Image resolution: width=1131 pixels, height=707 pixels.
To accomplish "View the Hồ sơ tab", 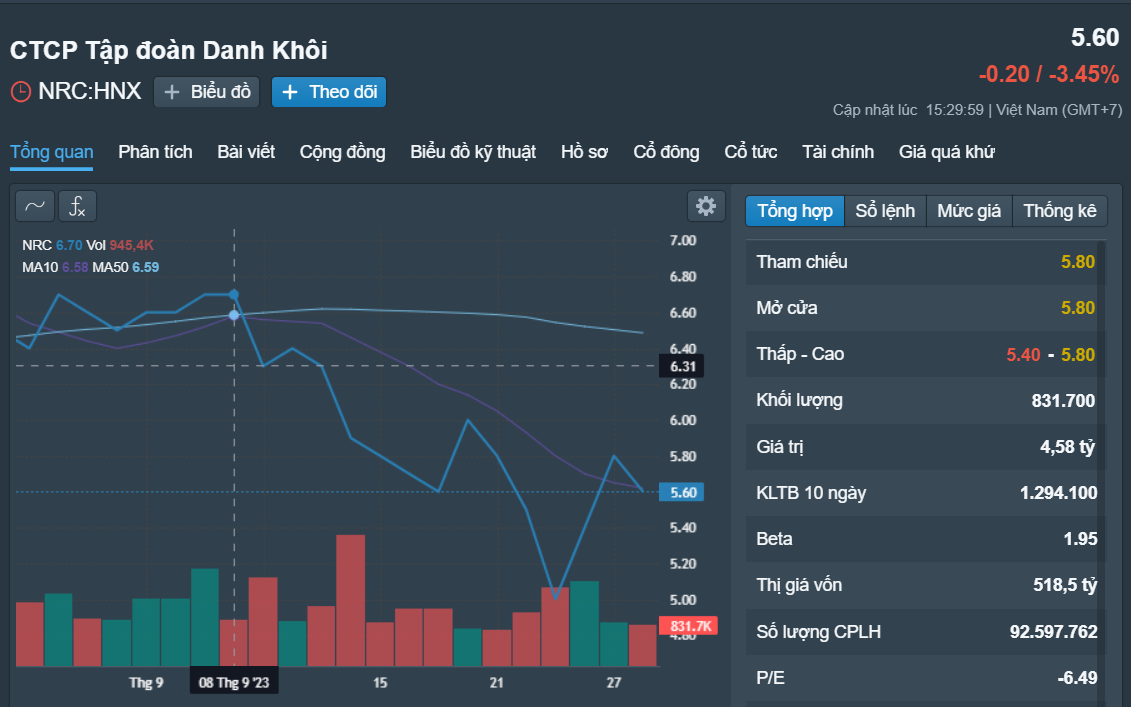I will (584, 152).
